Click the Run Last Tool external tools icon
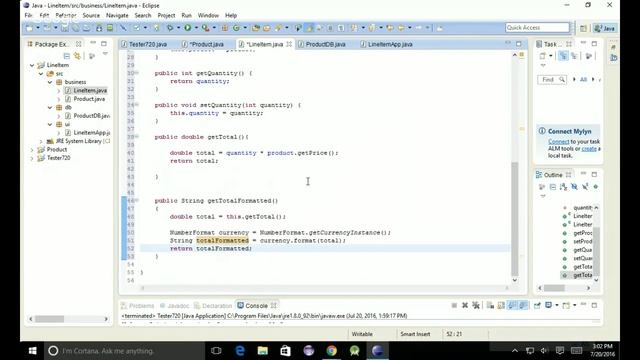 click(x=205, y=28)
